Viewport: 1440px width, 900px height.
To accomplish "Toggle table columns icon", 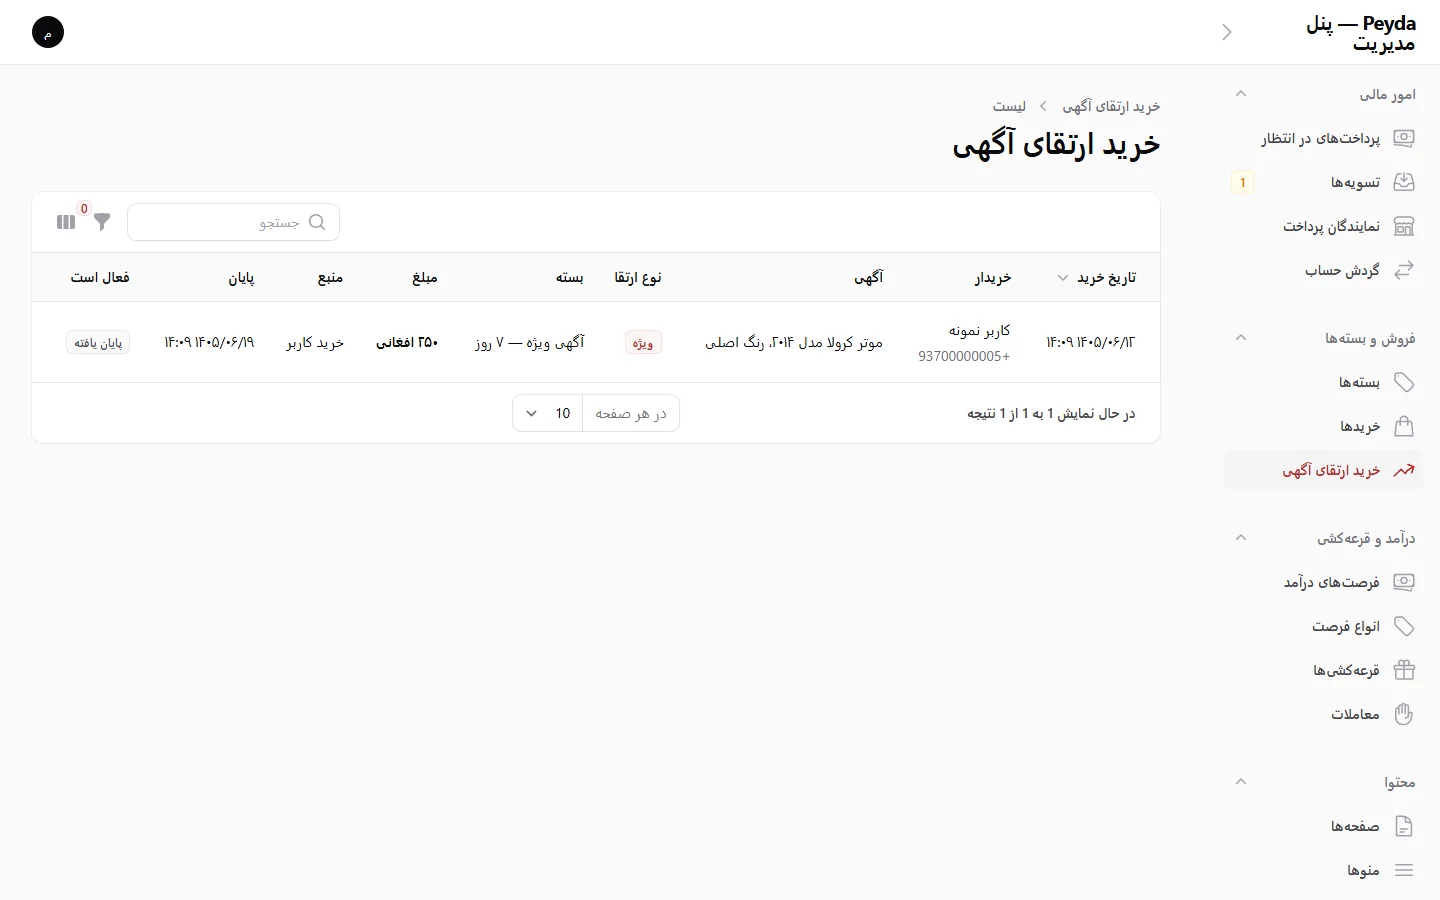I will tap(66, 222).
